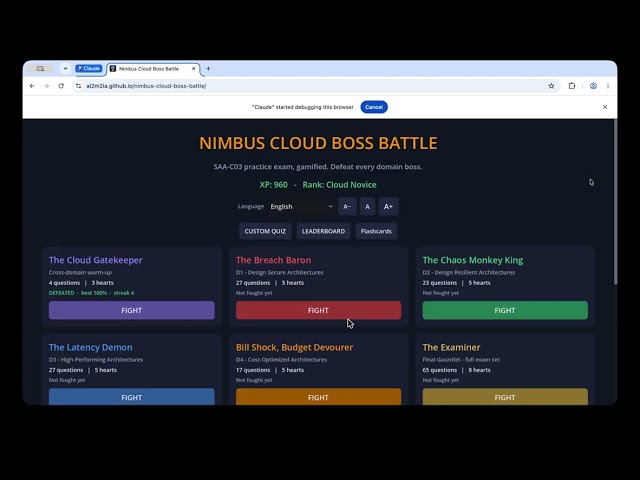The height and width of the screenshot is (480, 640).
Task: Switch to Nimbus Cloud Boss Battle tab
Action: (x=153, y=69)
